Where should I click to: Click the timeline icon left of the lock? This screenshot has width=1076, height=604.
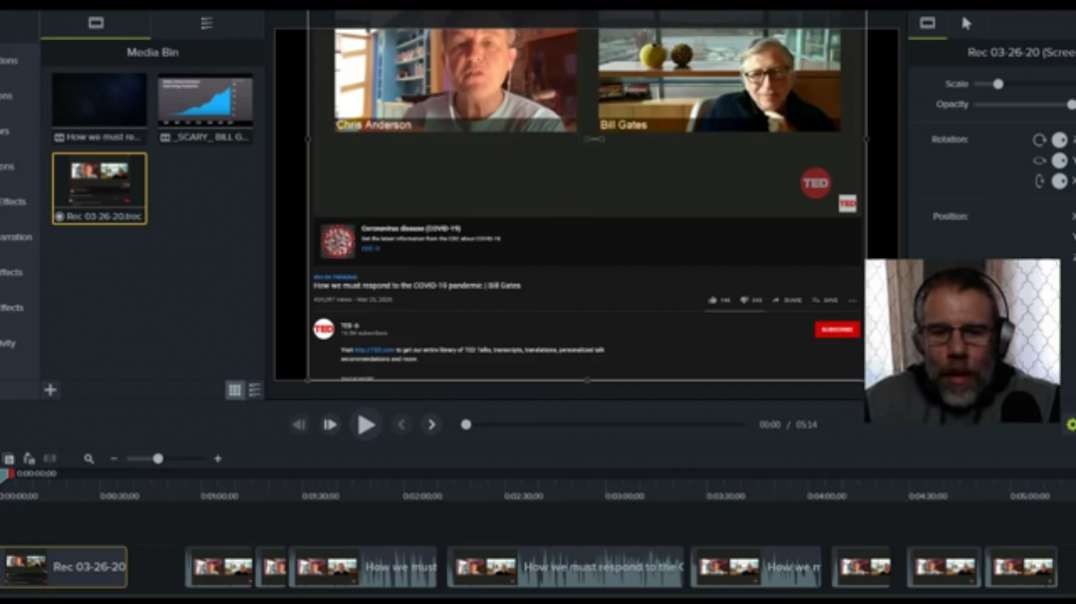pyautogui.click(x=9, y=458)
